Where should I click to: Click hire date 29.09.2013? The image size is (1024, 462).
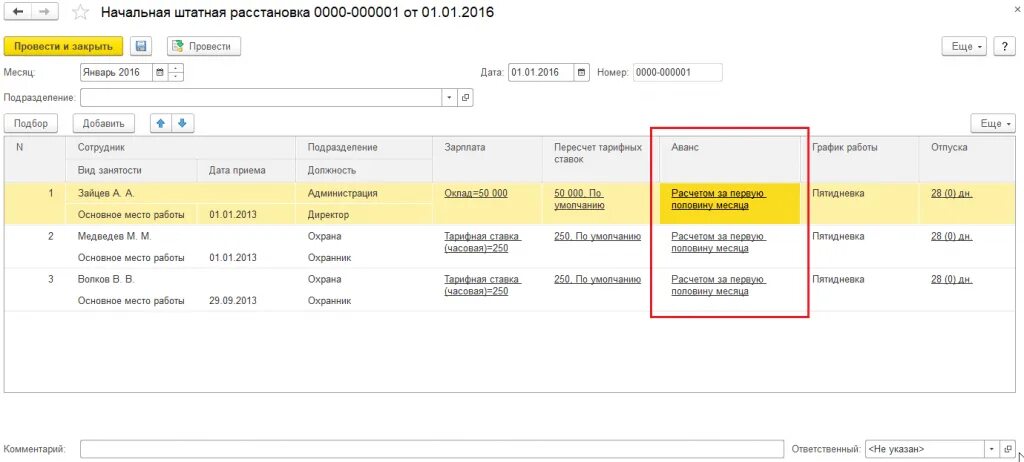[x=233, y=301]
